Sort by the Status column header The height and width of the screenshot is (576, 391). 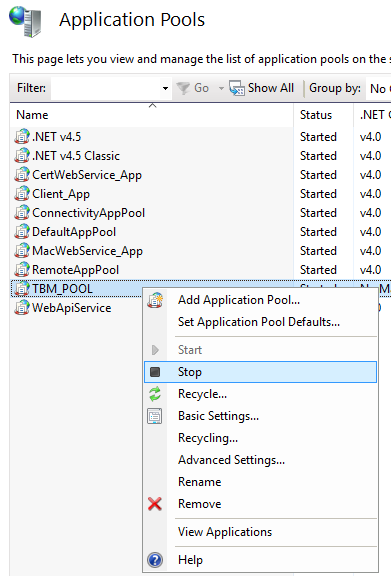323,115
